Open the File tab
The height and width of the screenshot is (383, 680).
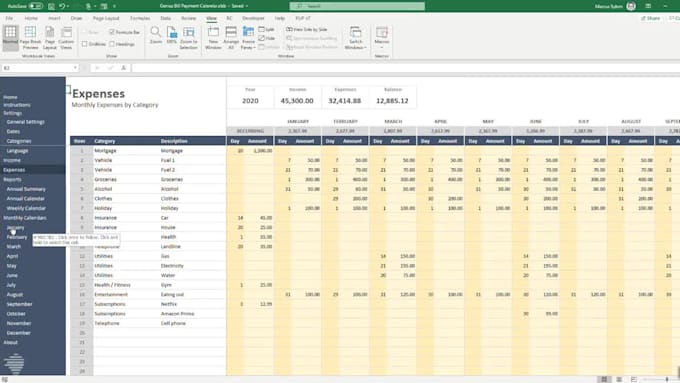click(9, 18)
